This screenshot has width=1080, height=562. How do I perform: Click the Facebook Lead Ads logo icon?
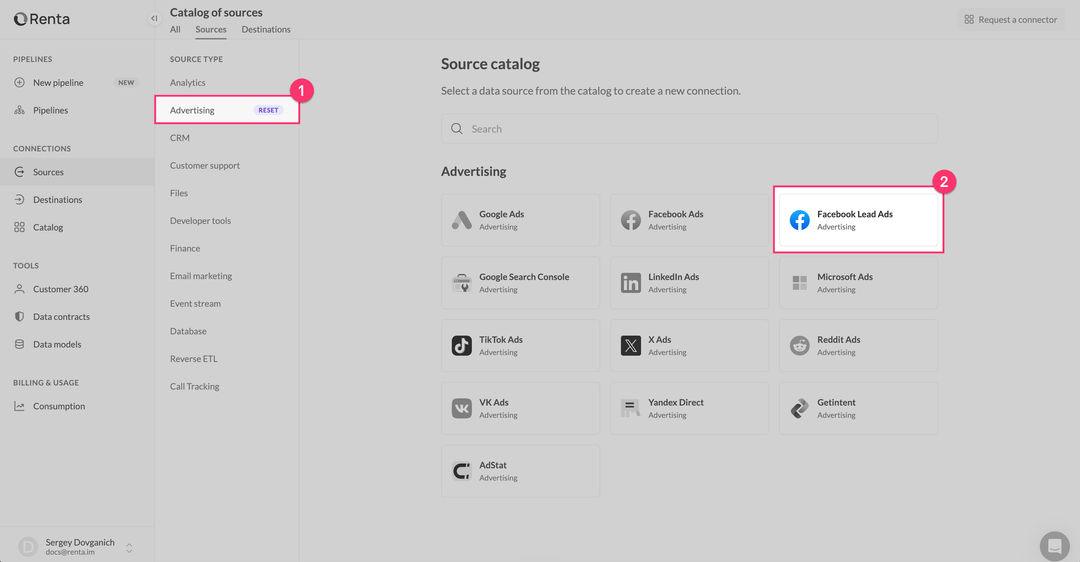click(800, 220)
